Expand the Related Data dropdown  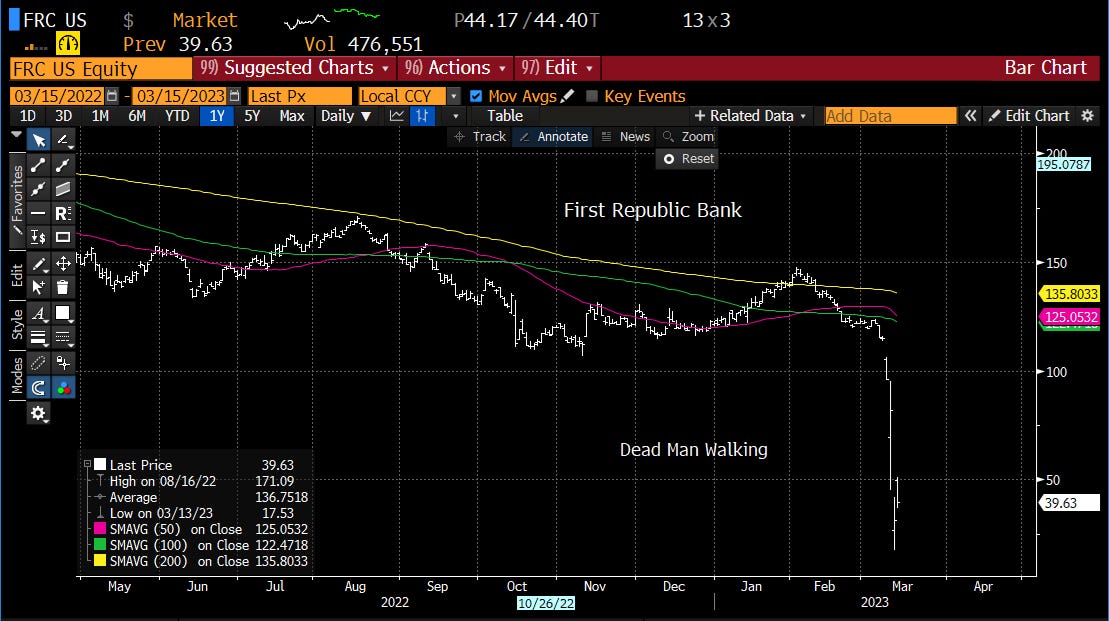pyautogui.click(x=750, y=116)
